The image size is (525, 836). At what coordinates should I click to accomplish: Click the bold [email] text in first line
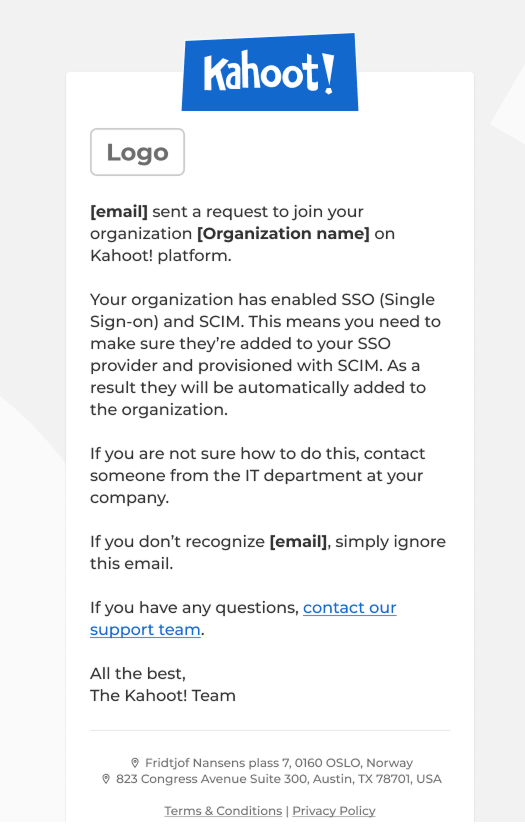point(119,212)
